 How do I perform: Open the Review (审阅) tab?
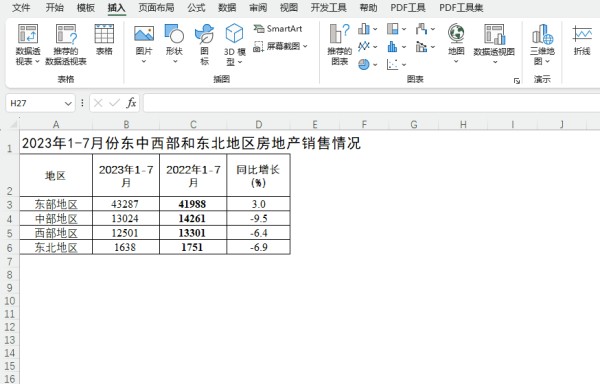[x=258, y=7]
